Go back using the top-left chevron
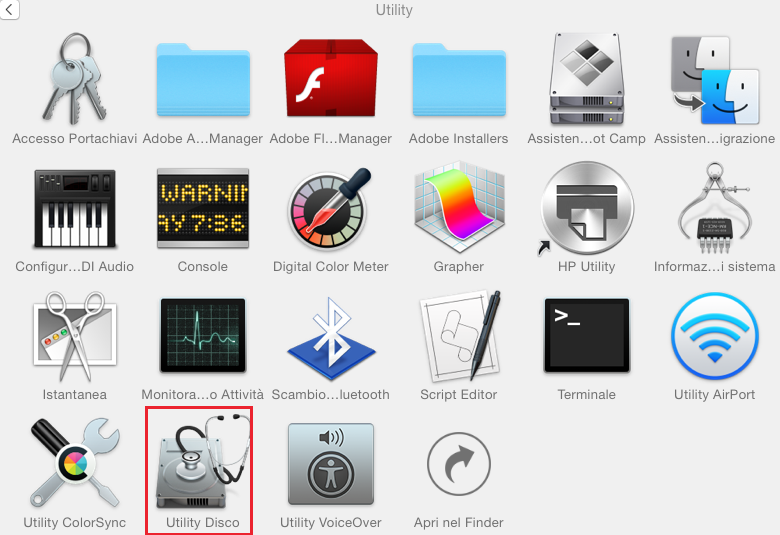Screen dimensions: 780x535 pos(9,9)
